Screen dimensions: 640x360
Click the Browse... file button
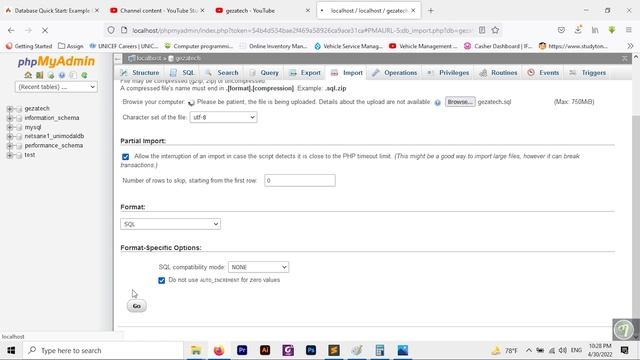(460, 102)
